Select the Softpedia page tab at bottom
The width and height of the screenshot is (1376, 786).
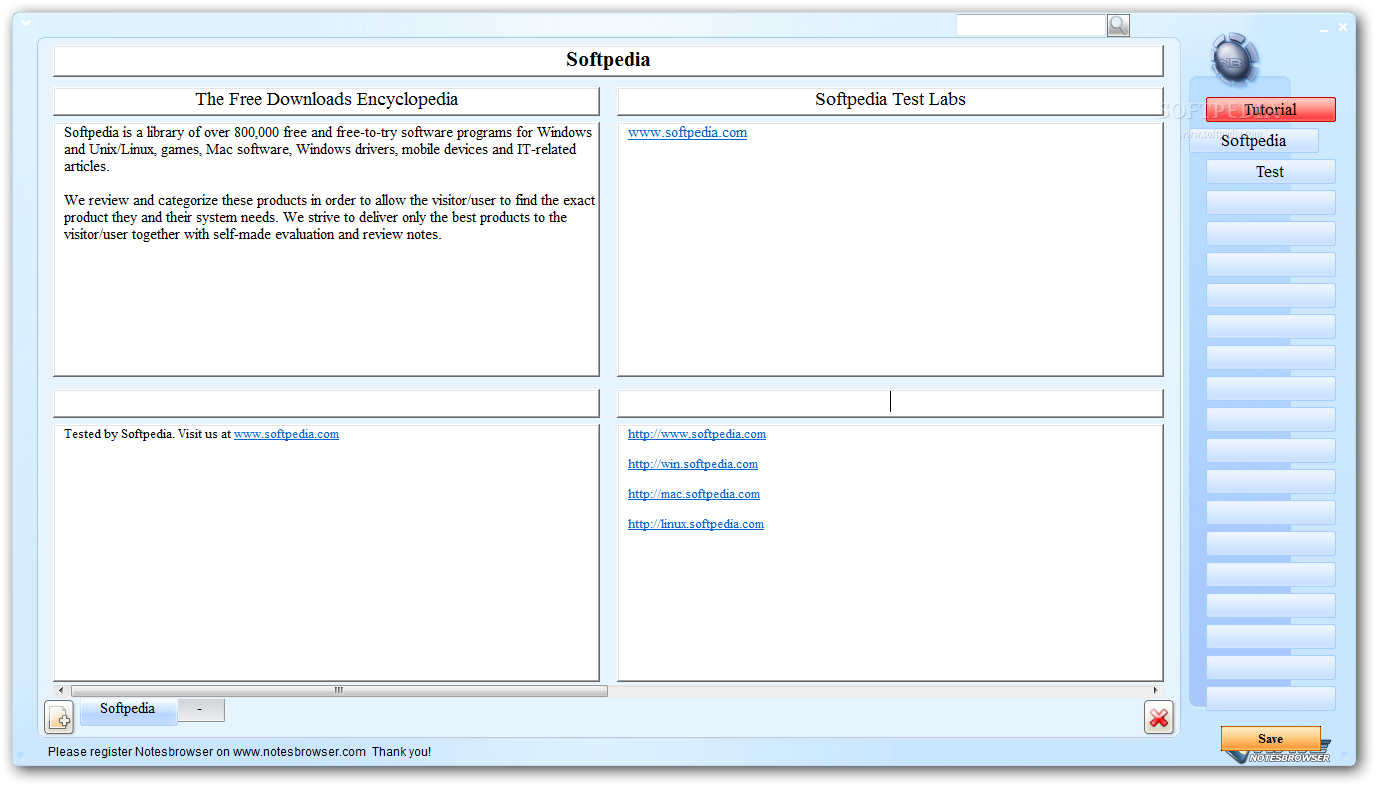coord(128,710)
